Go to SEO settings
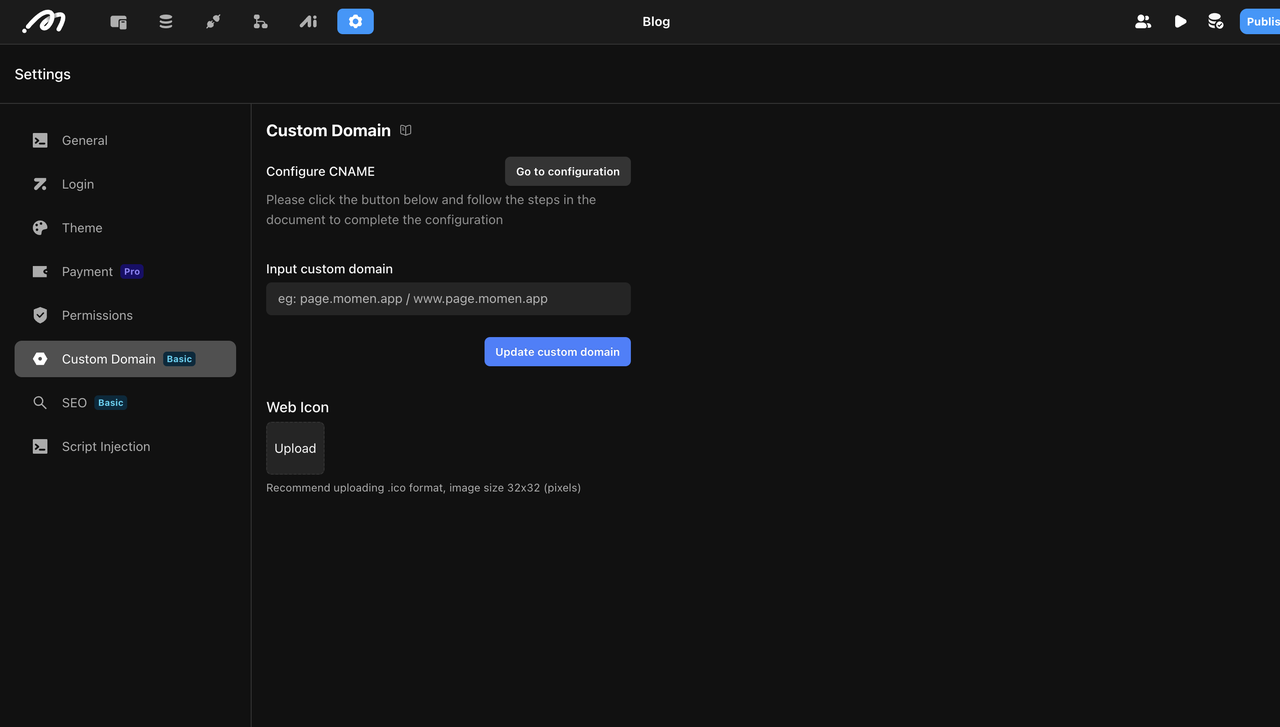The height and width of the screenshot is (727, 1280). coord(74,403)
